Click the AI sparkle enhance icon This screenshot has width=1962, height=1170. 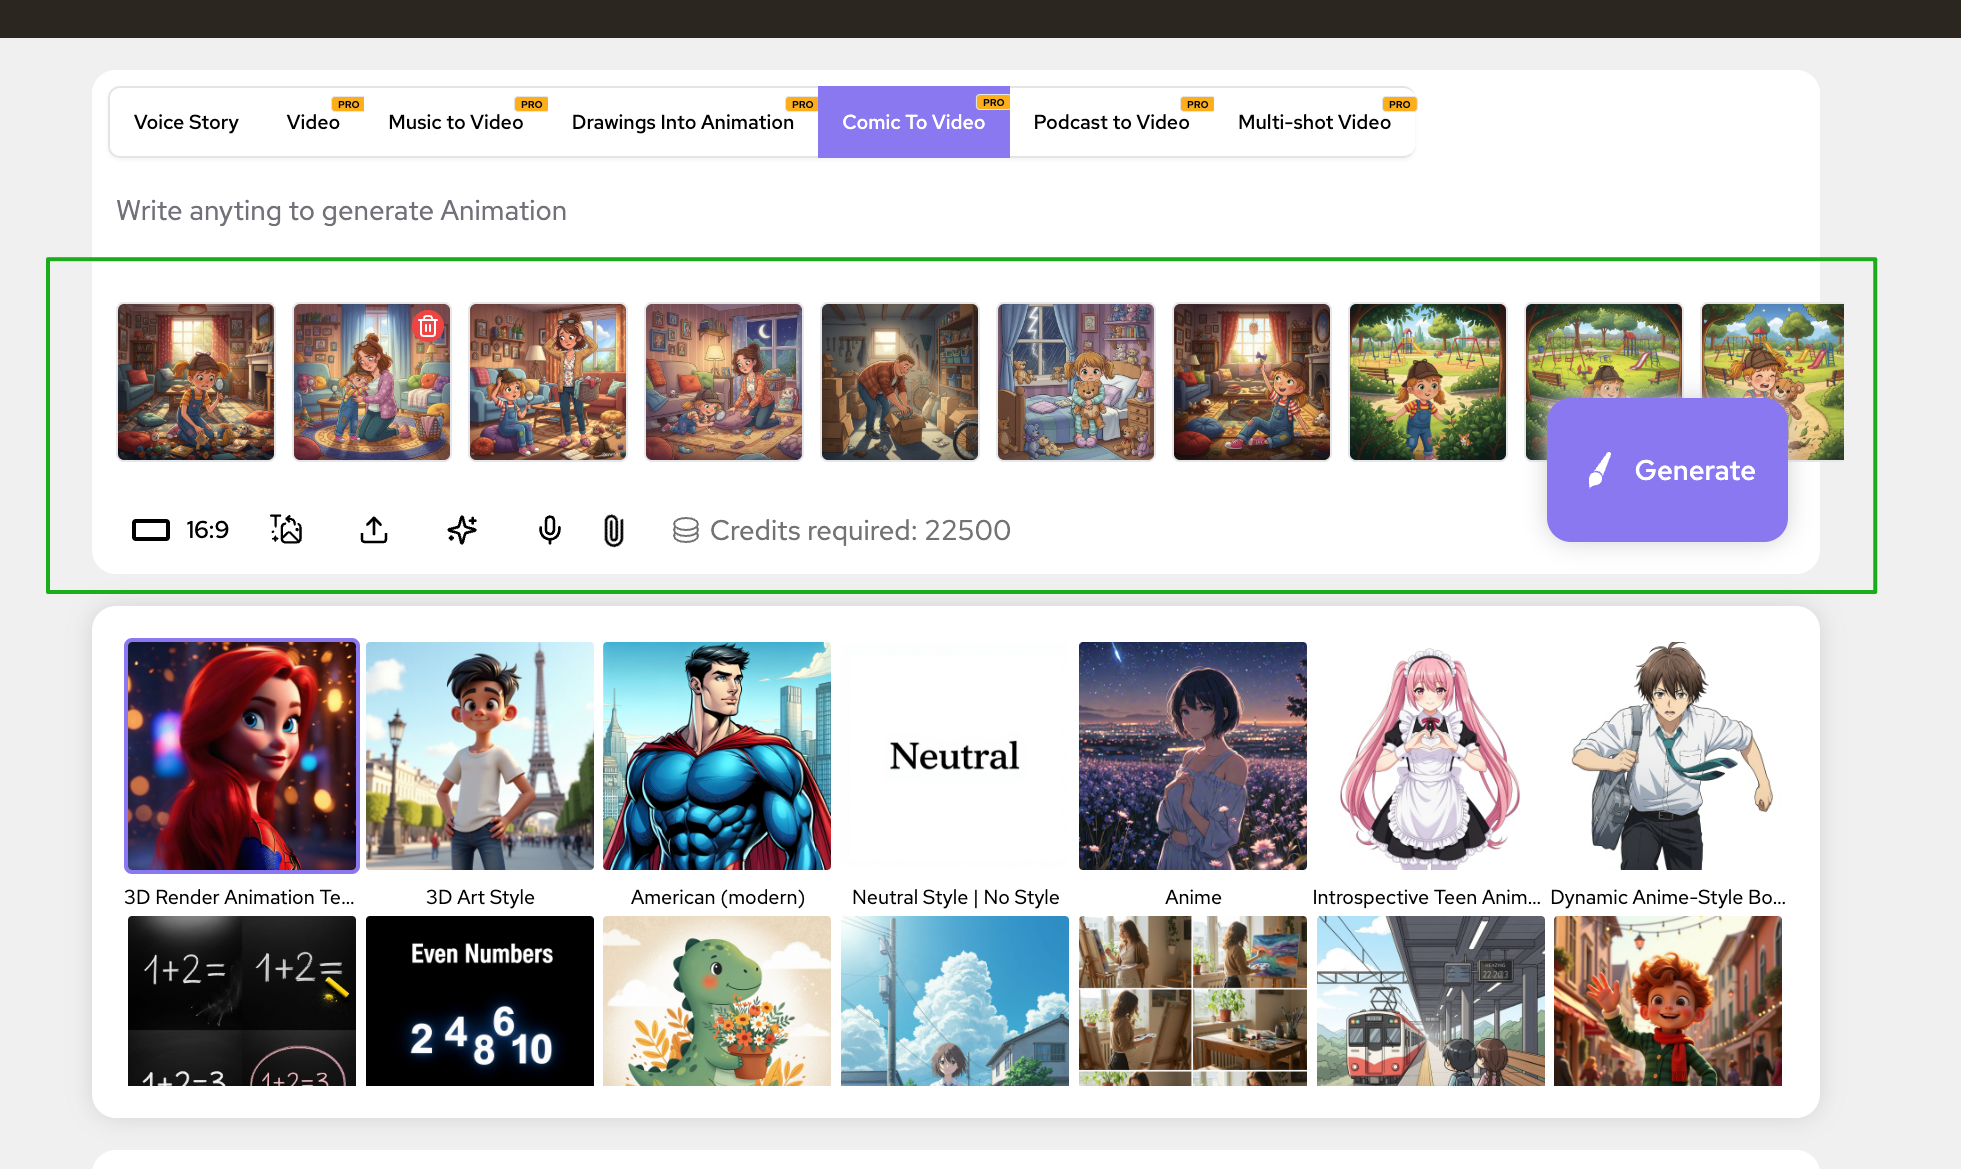coord(462,529)
